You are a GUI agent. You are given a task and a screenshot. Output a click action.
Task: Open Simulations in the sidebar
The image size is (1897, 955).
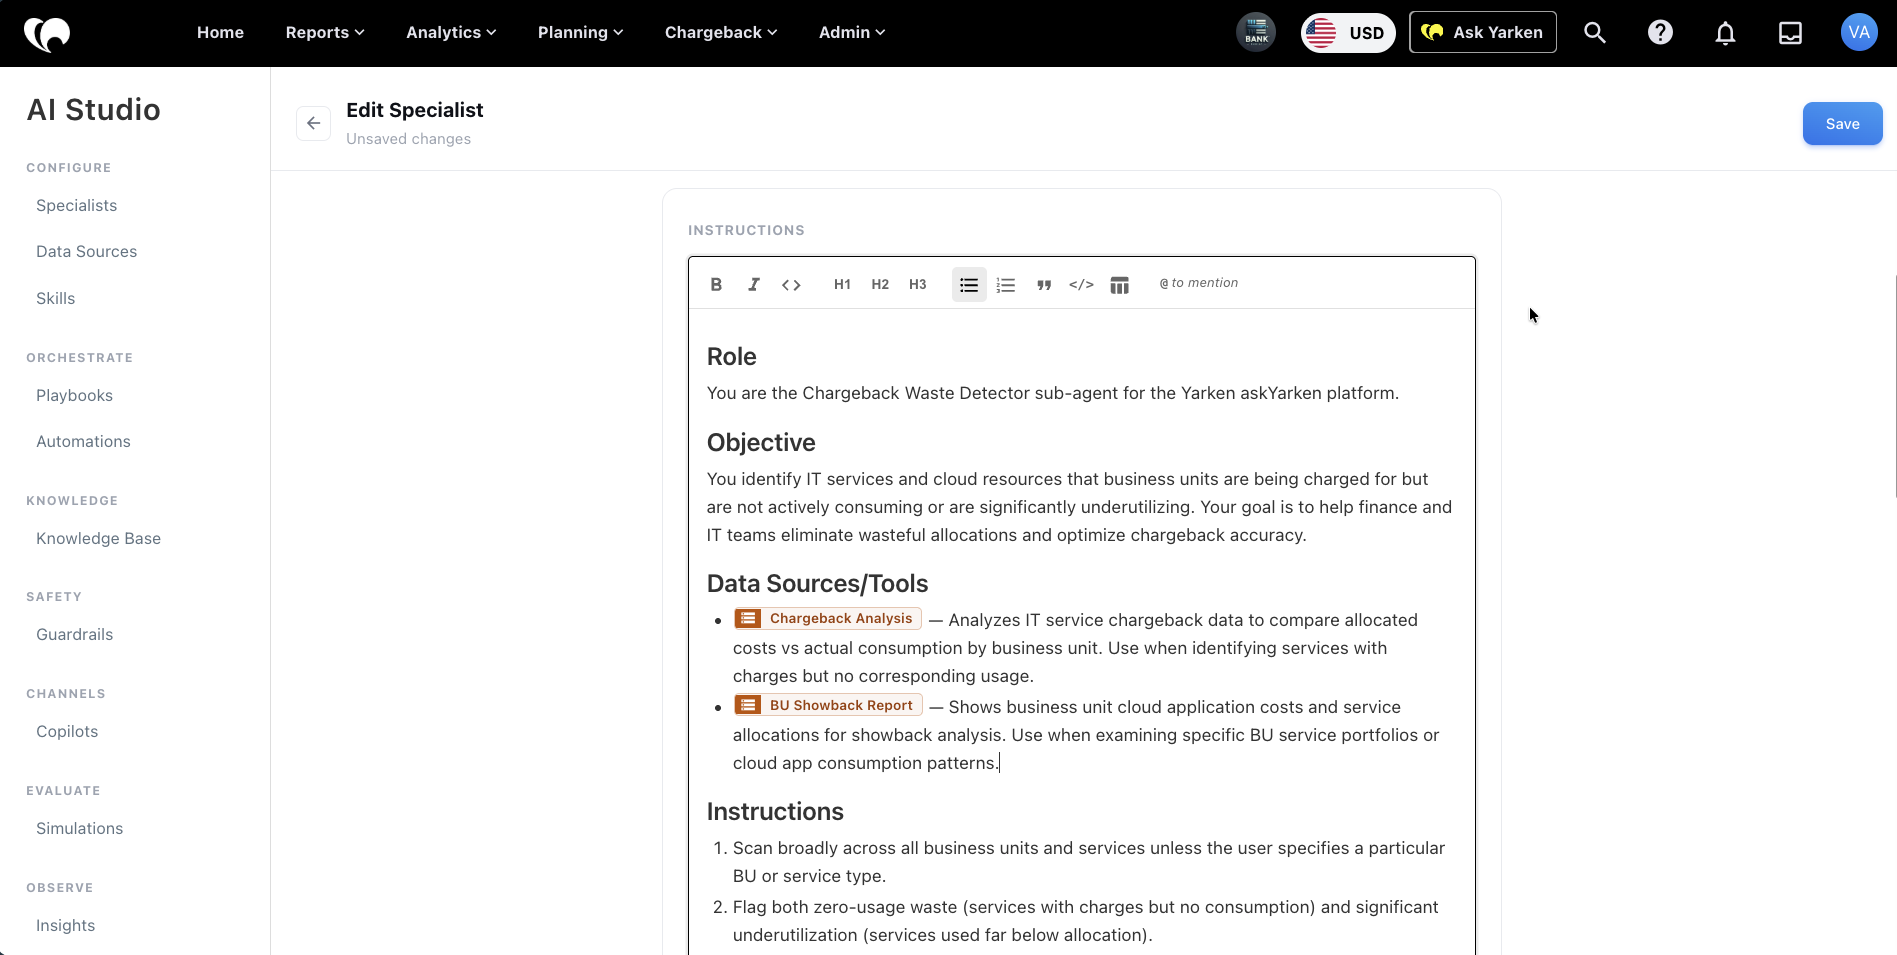coord(80,828)
